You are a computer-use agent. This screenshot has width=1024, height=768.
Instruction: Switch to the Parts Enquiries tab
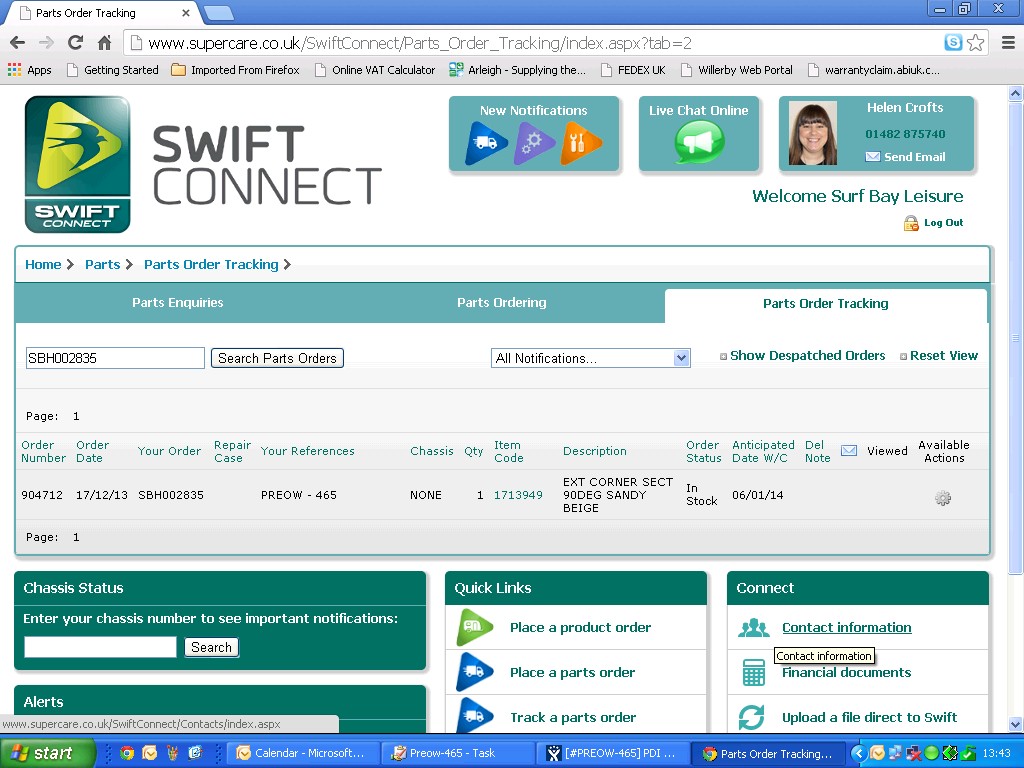[x=178, y=303]
